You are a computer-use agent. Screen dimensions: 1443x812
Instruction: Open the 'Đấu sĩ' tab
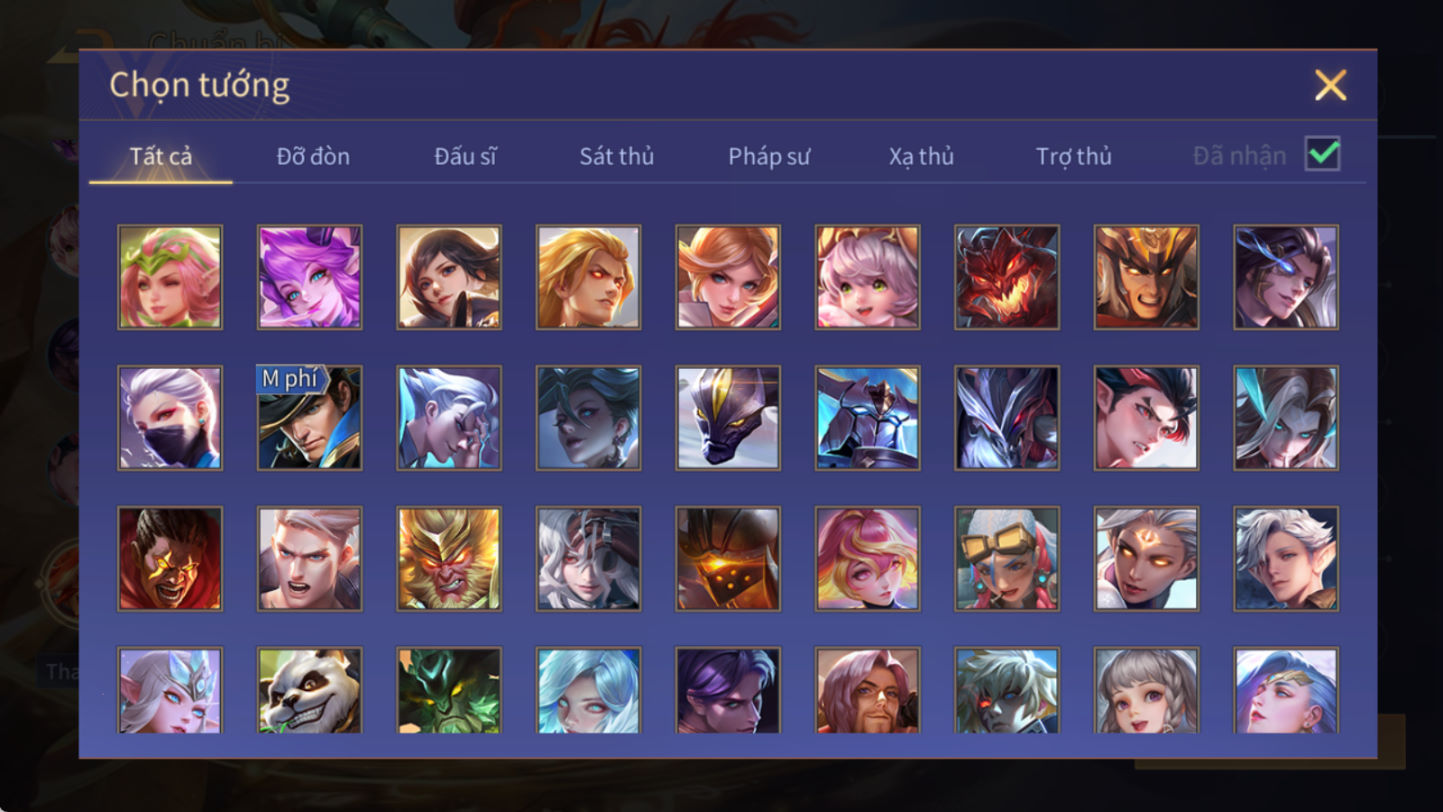[x=465, y=156]
